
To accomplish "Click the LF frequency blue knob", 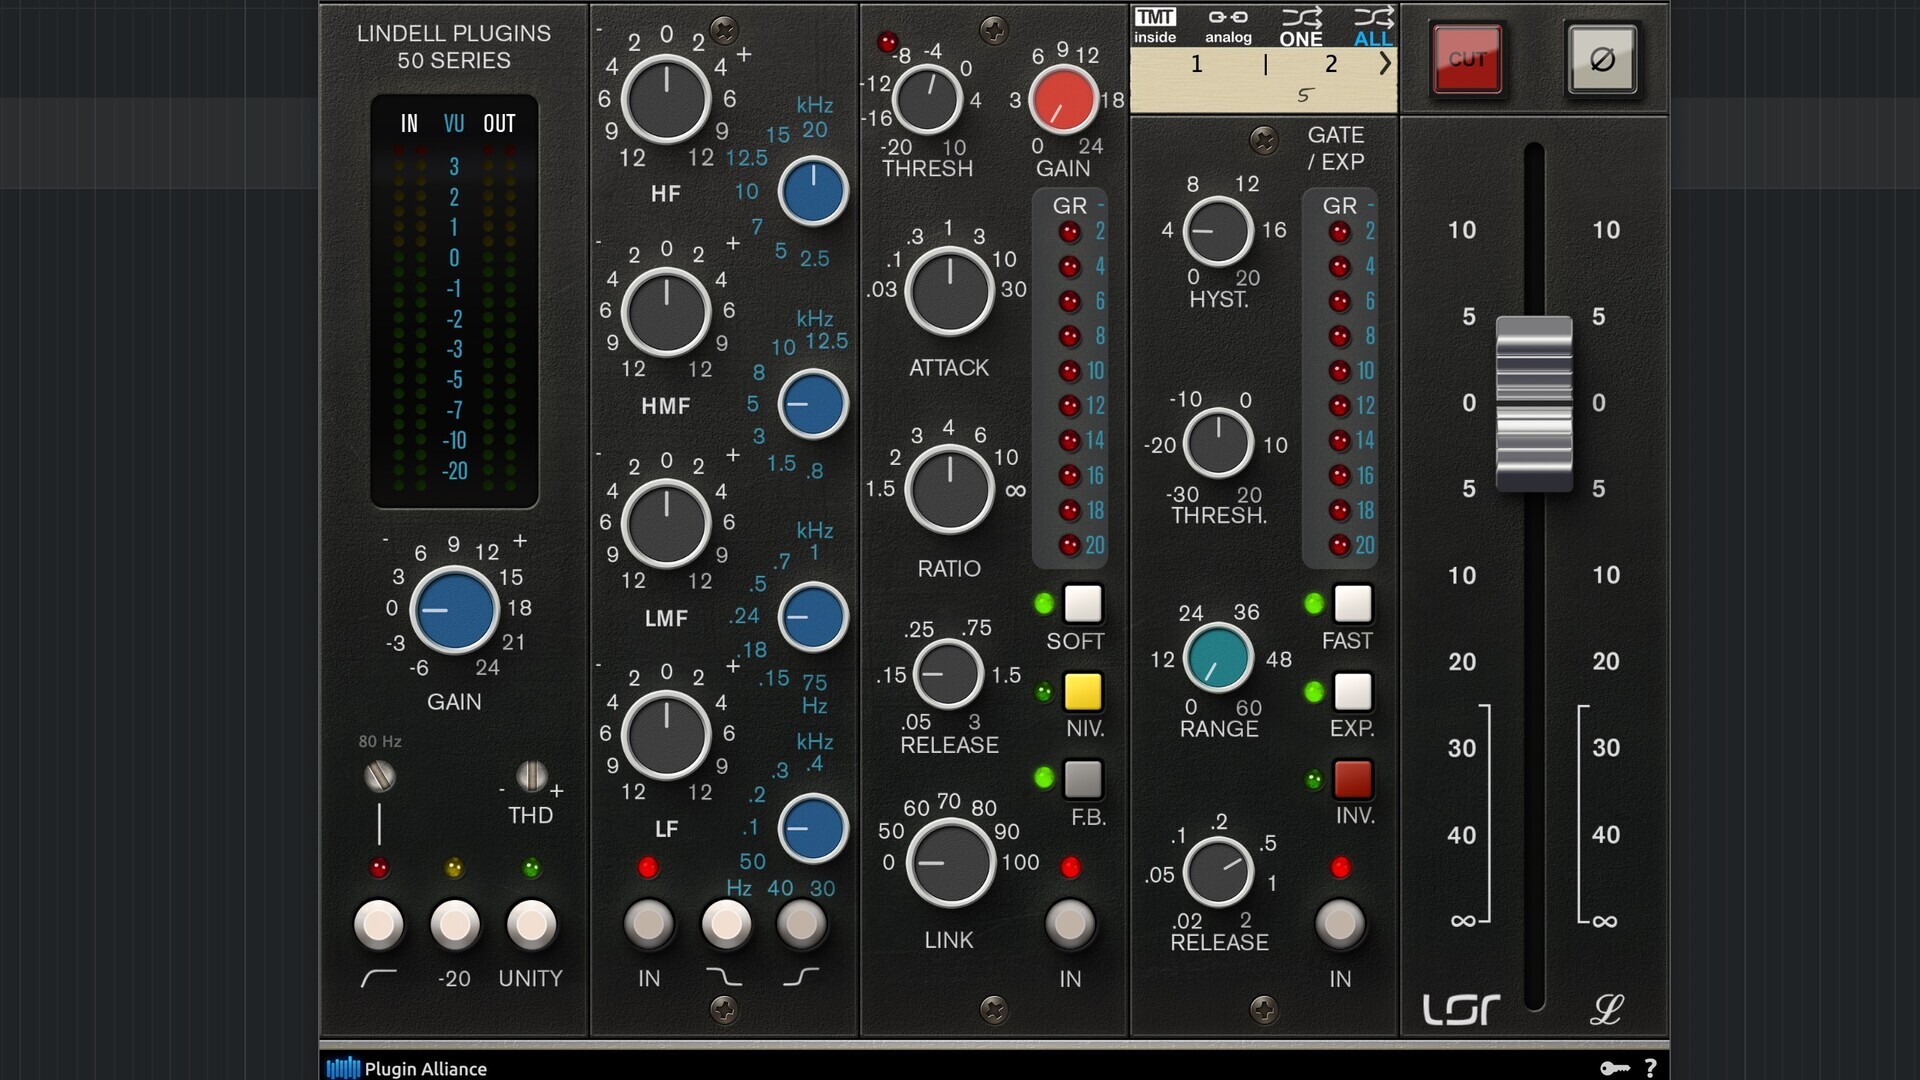I will coord(813,828).
